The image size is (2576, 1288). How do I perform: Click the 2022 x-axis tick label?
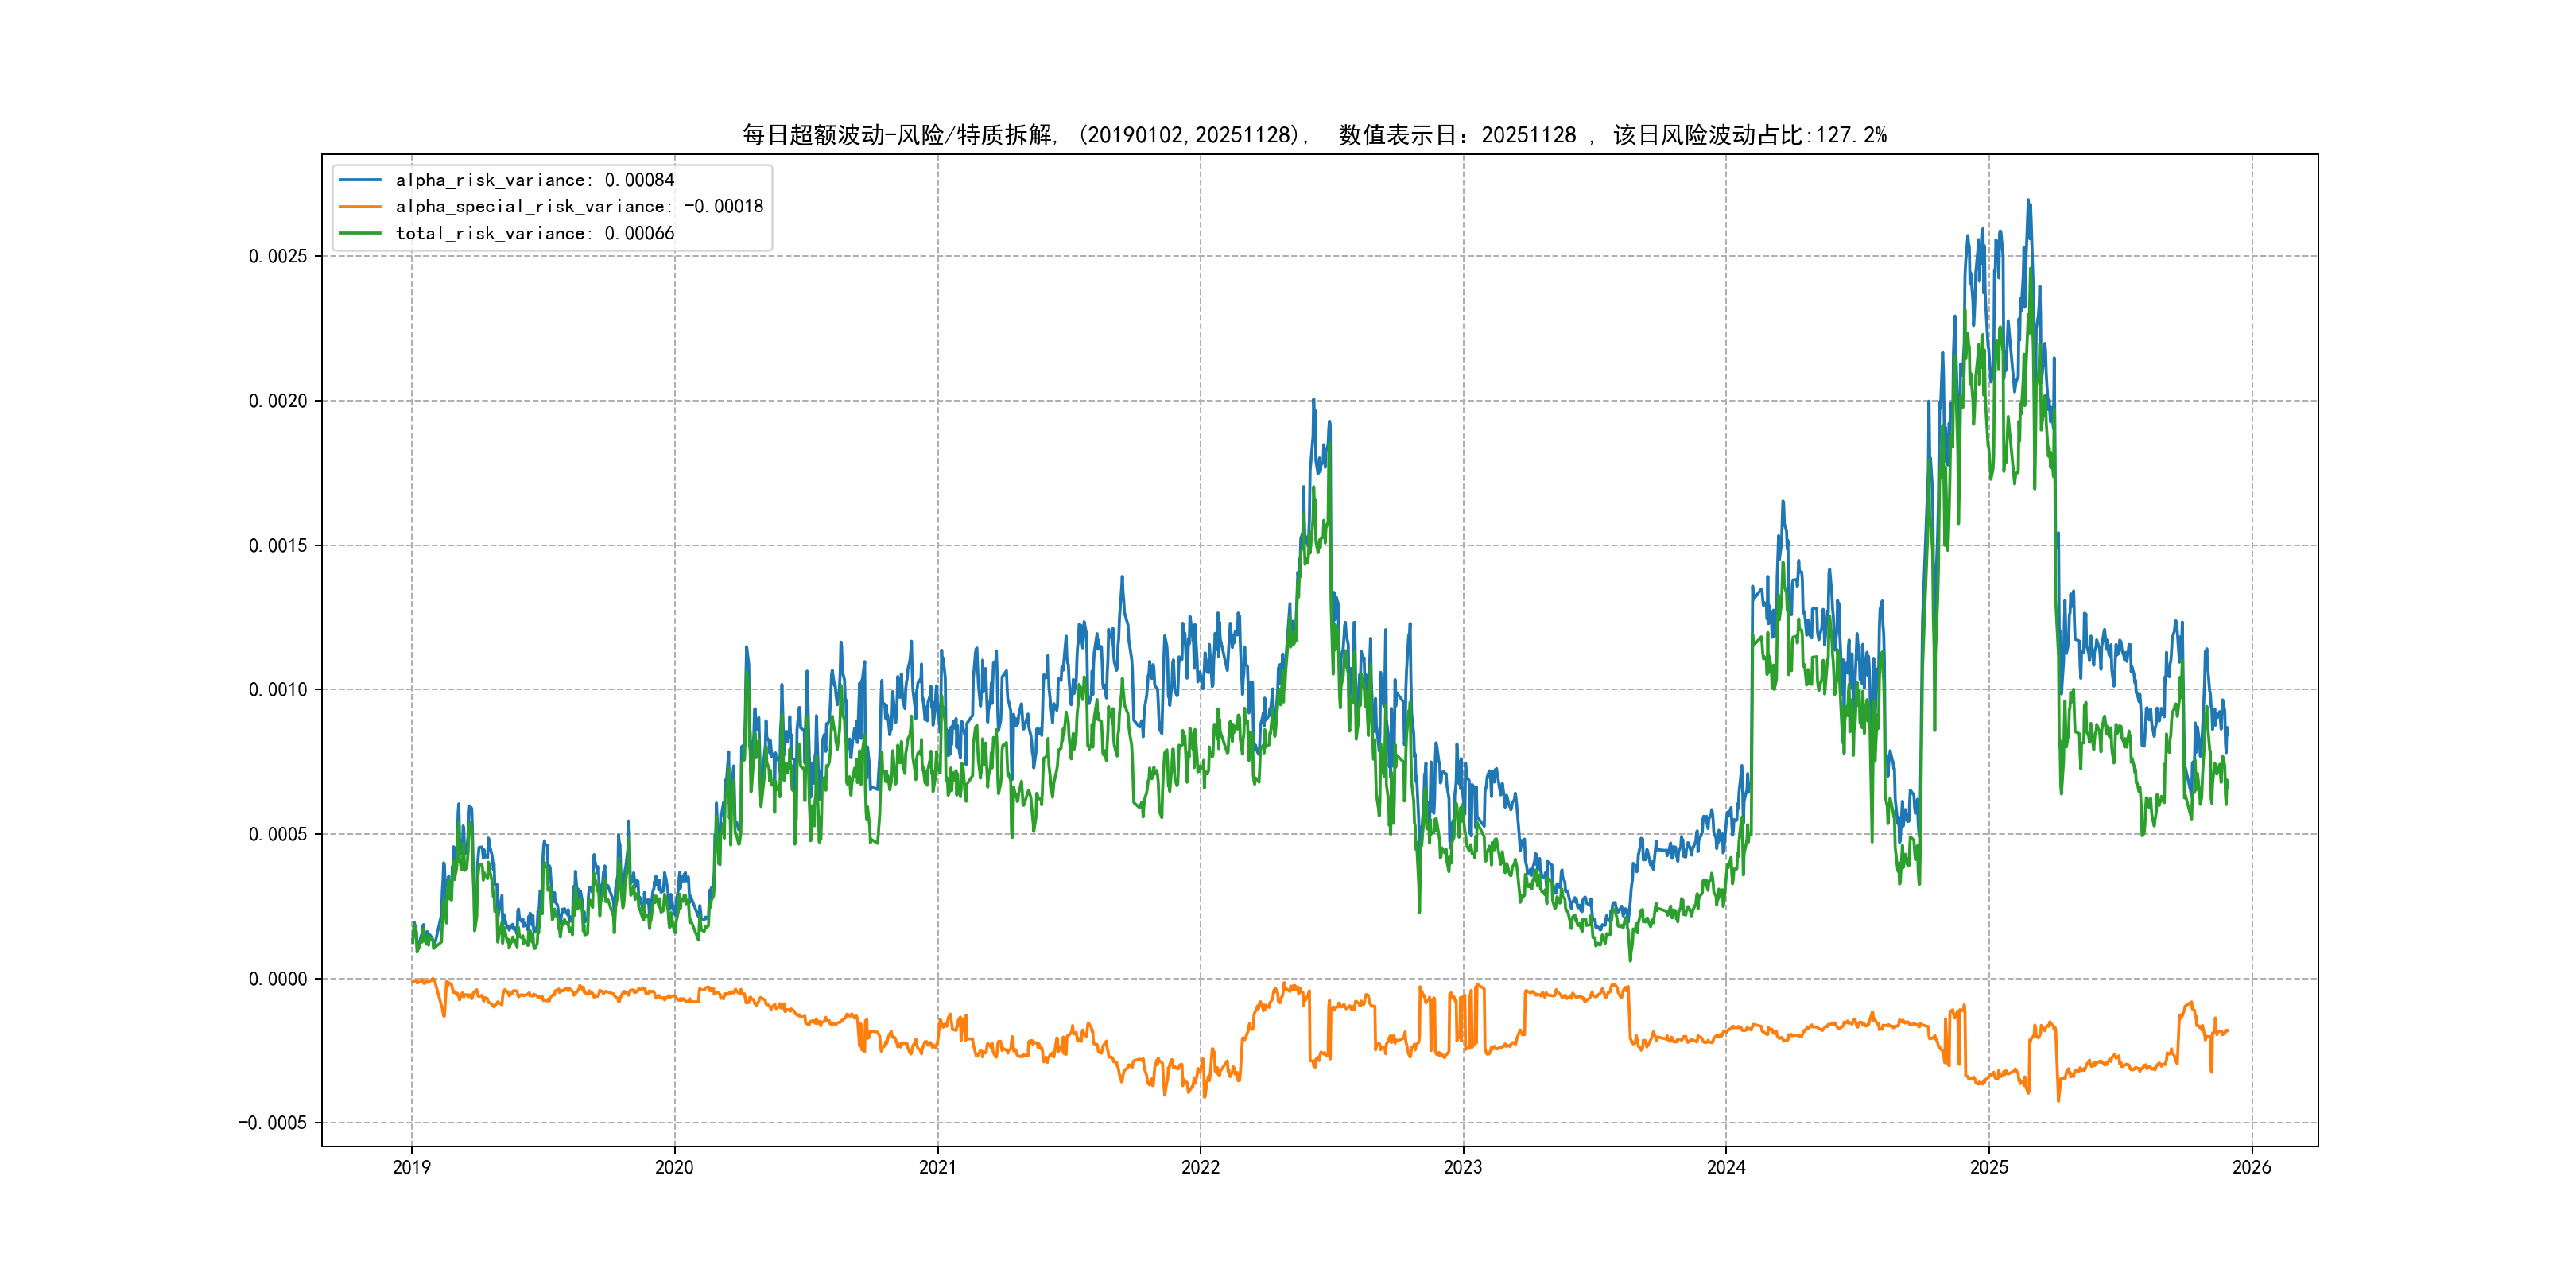[1200, 1167]
